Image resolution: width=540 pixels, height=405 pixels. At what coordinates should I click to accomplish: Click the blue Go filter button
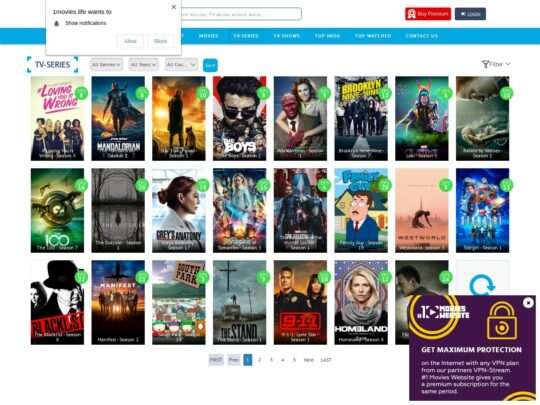(210, 65)
